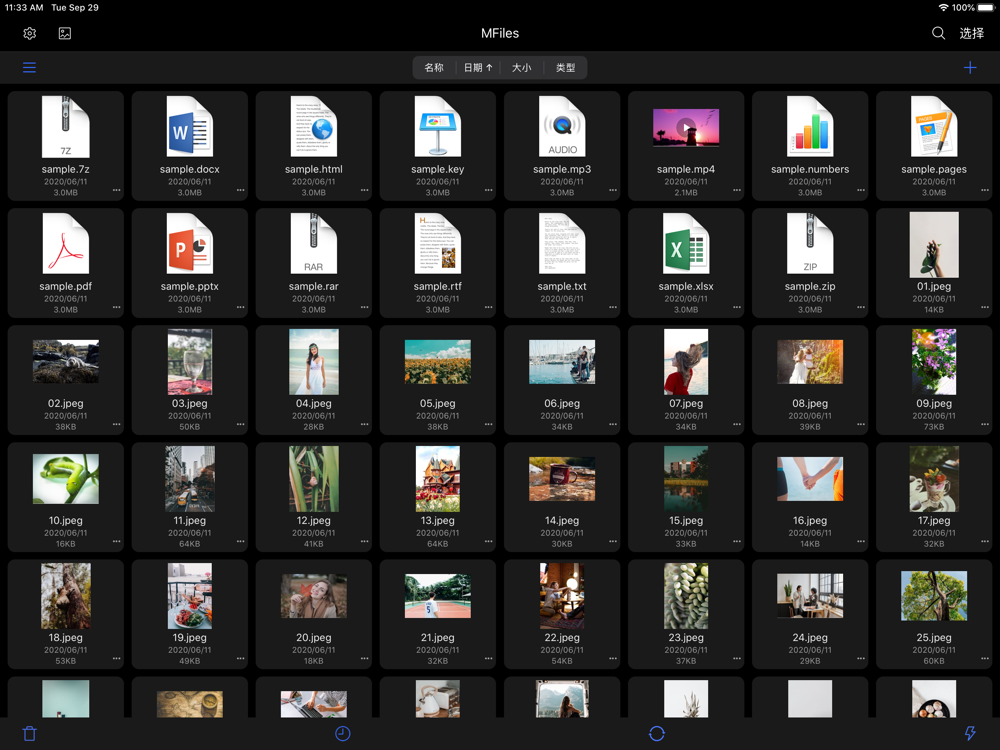Open the sample.mp4 video thumbnail
The height and width of the screenshot is (750, 1000).
(686, 128)
